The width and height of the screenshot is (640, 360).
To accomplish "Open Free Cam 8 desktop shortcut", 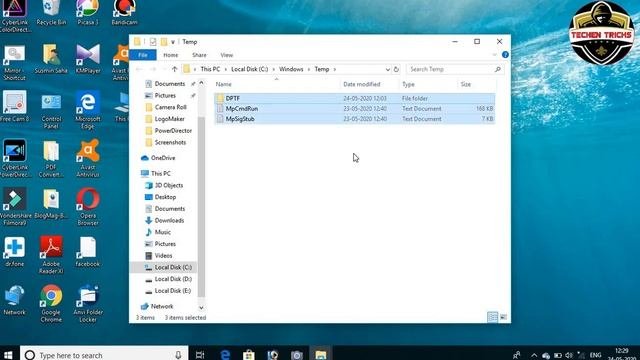I will [15, 106].
